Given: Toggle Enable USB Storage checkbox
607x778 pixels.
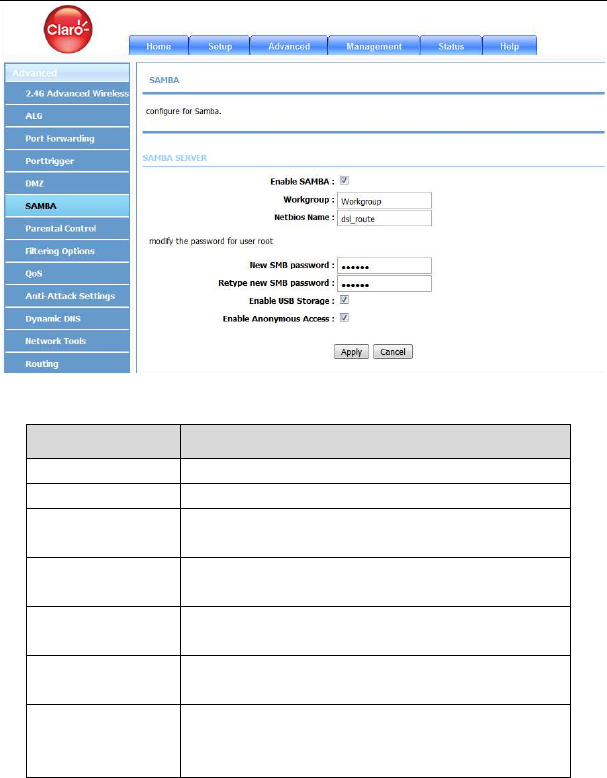Looking at the screenshot, I should tap(344, 300).
